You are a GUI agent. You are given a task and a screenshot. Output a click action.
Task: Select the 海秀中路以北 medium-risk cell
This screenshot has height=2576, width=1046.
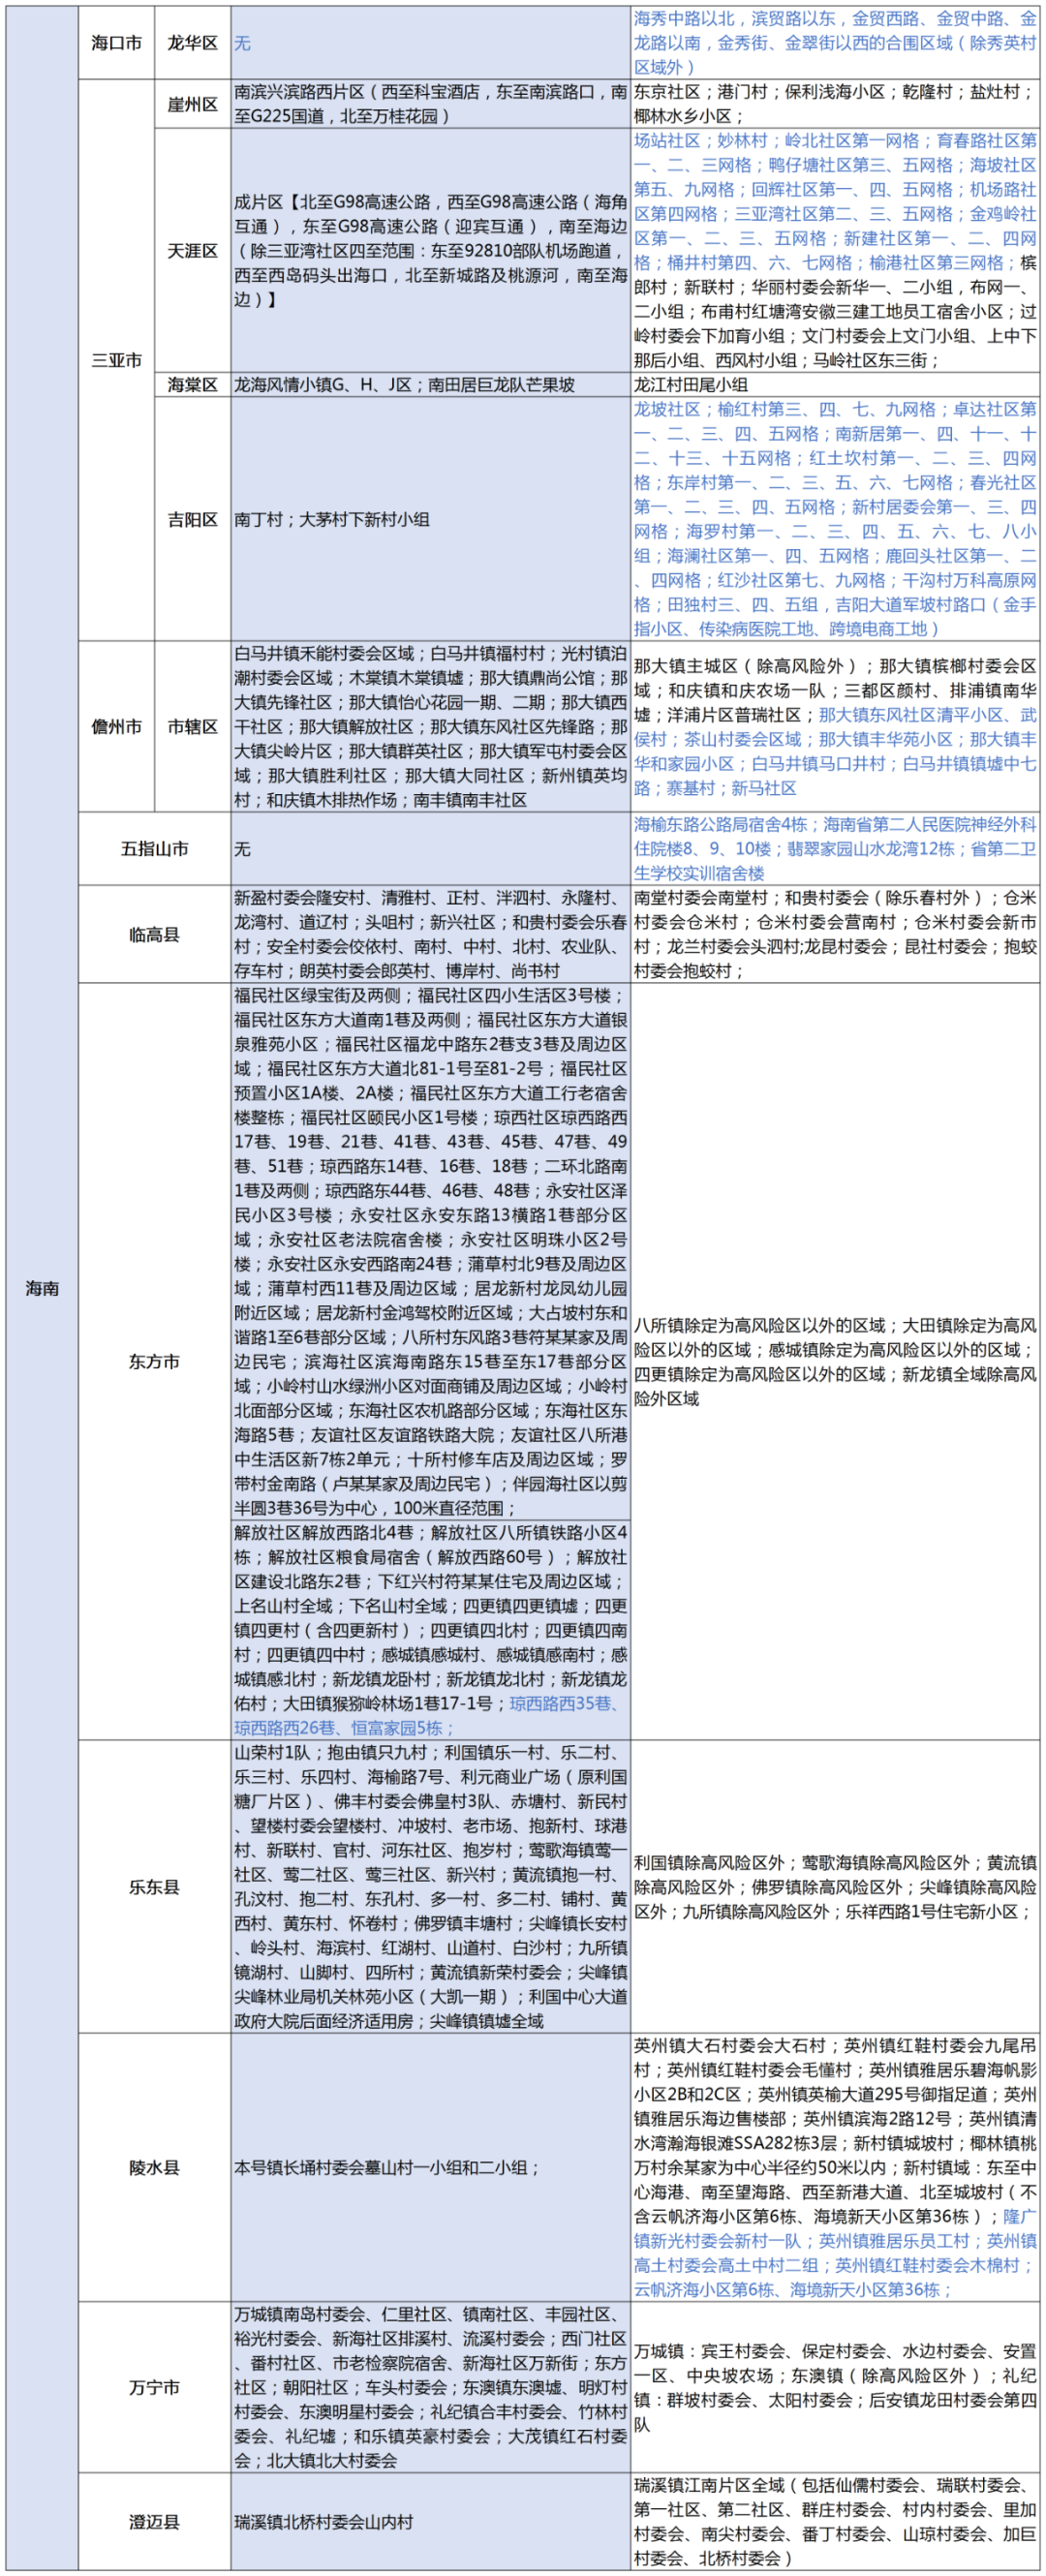click(x=835, y=43)
